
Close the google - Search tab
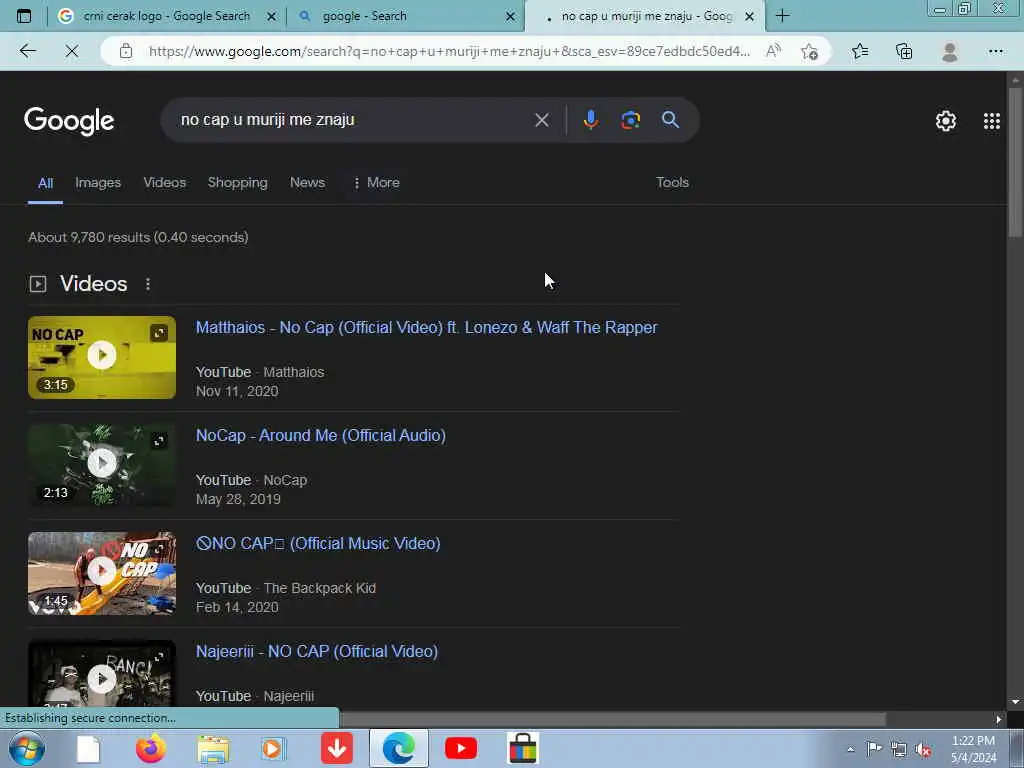pos(511,16)
